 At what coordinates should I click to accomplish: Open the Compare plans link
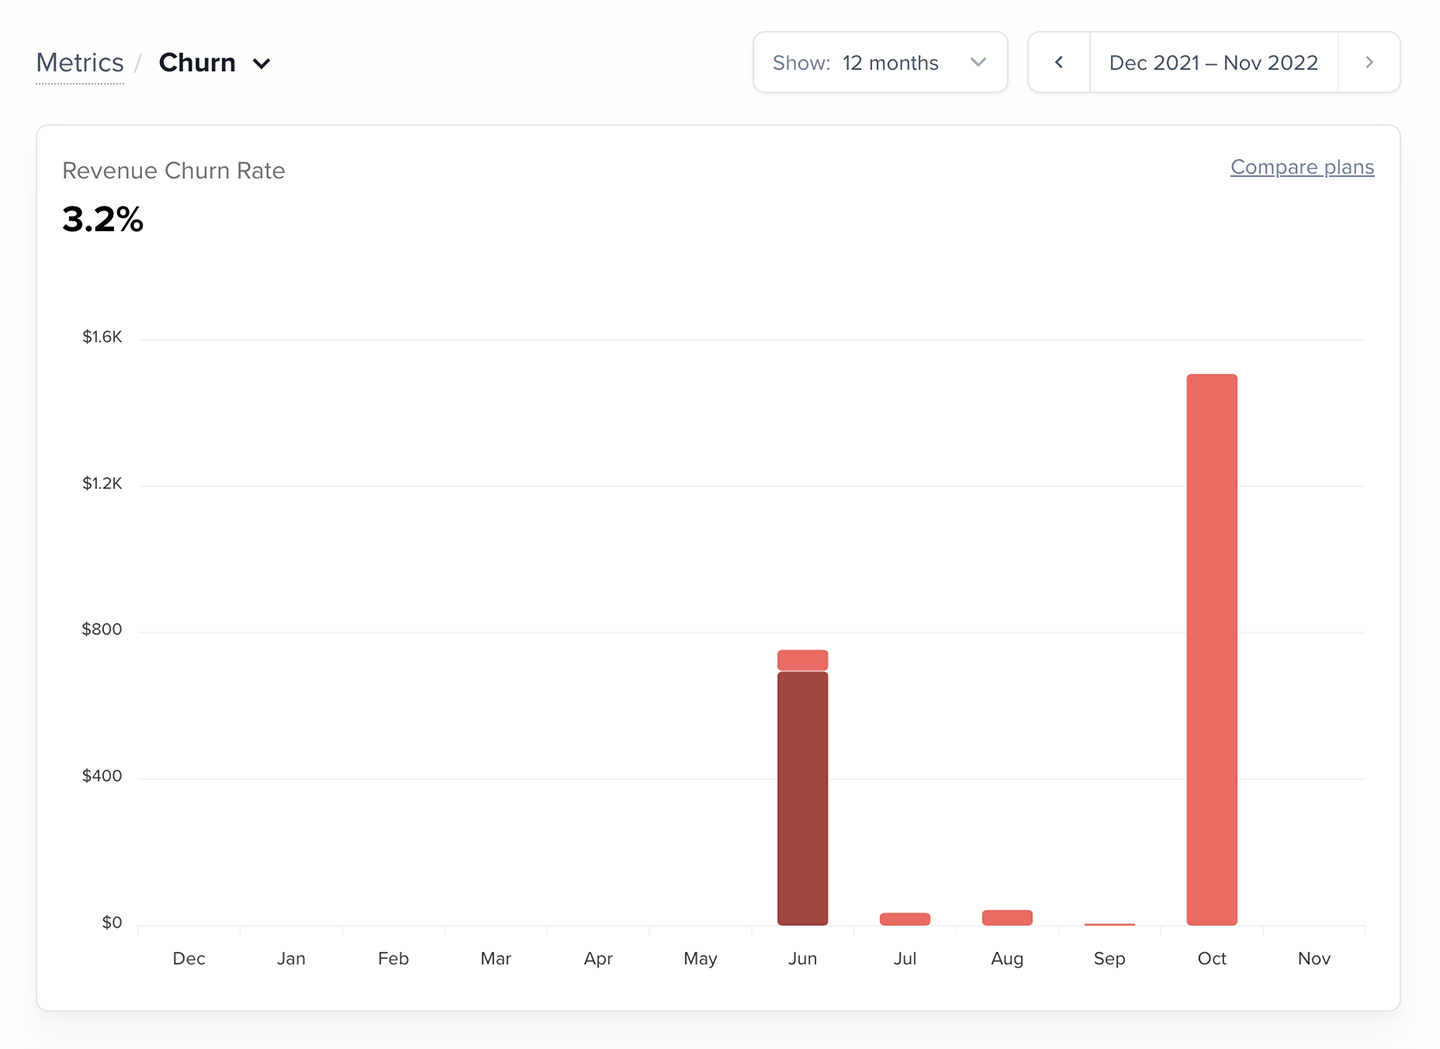pos(1302,167)
